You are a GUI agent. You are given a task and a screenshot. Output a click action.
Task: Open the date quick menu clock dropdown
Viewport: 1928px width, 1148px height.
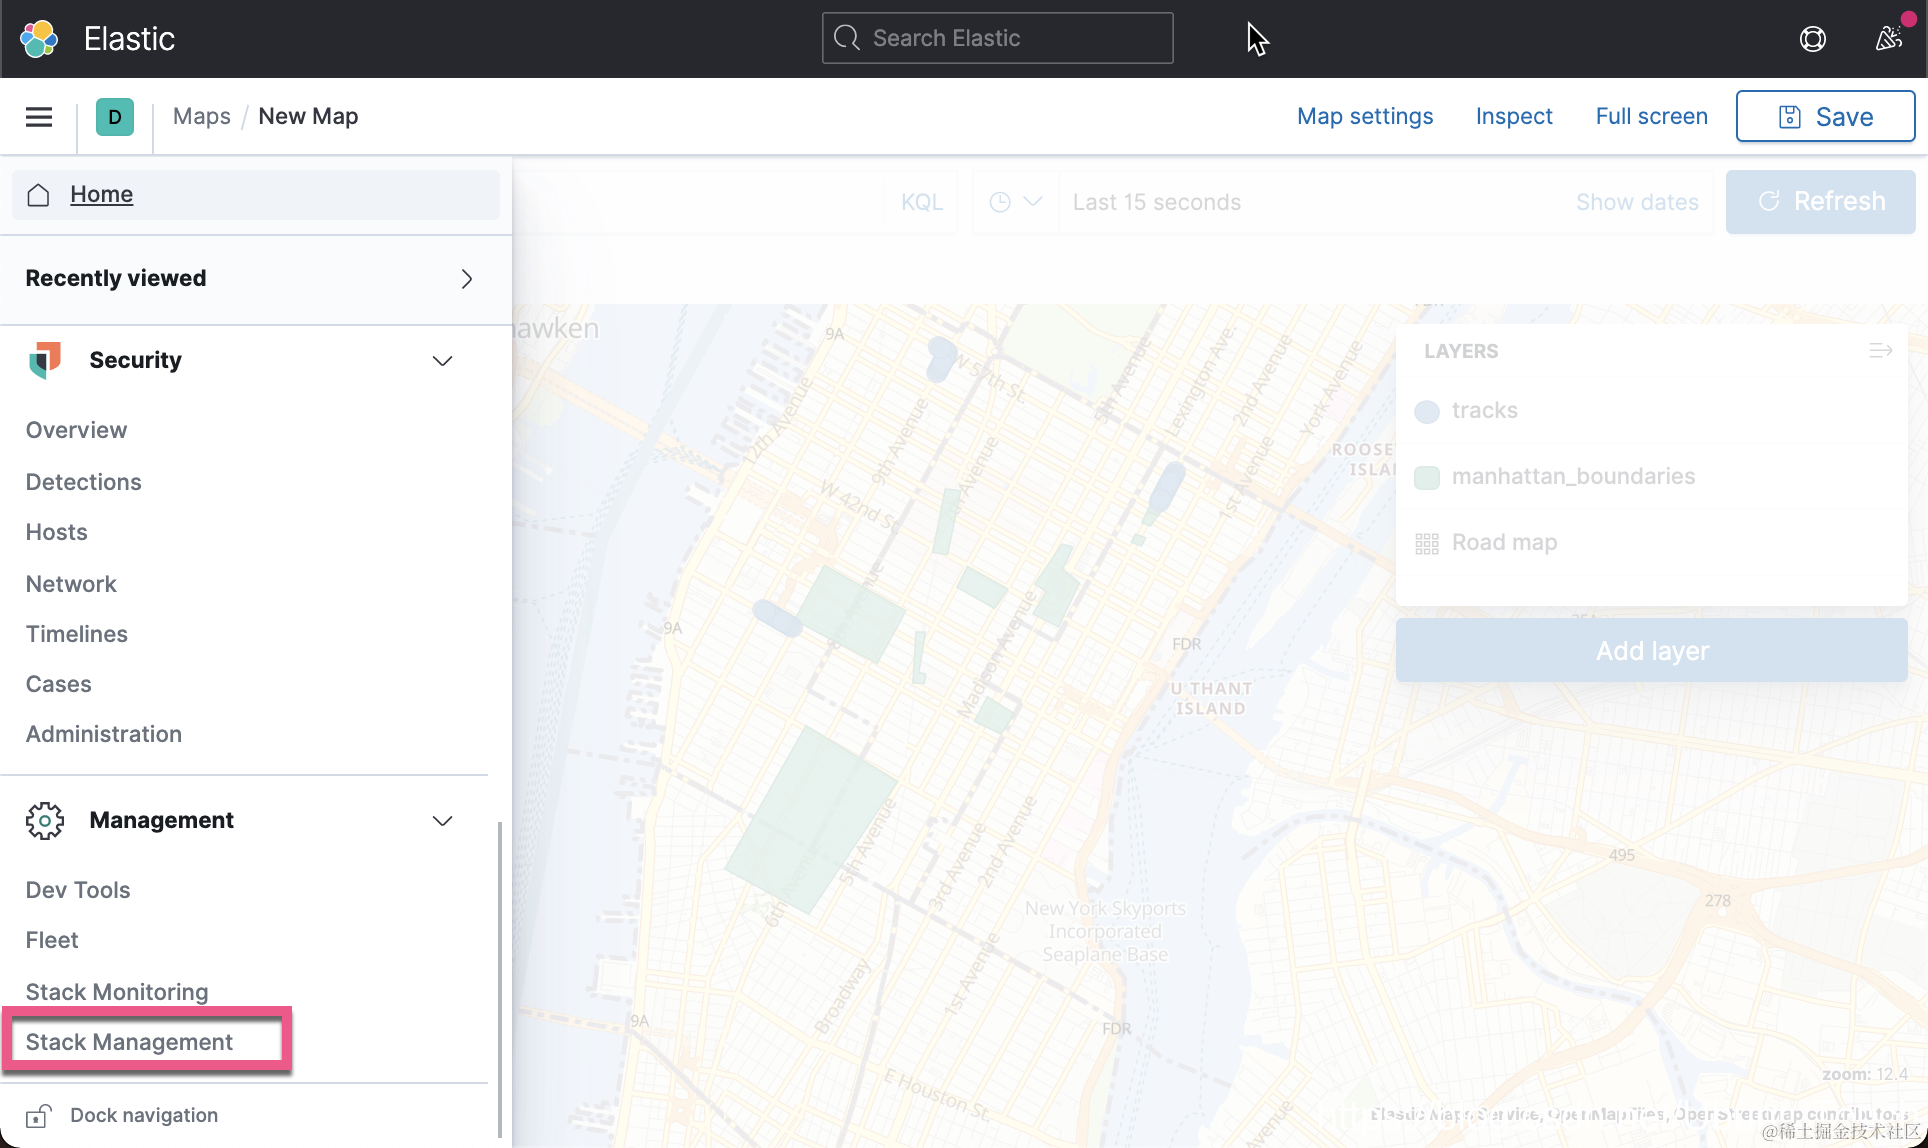pyautogui.click(x=1015, y=202)
